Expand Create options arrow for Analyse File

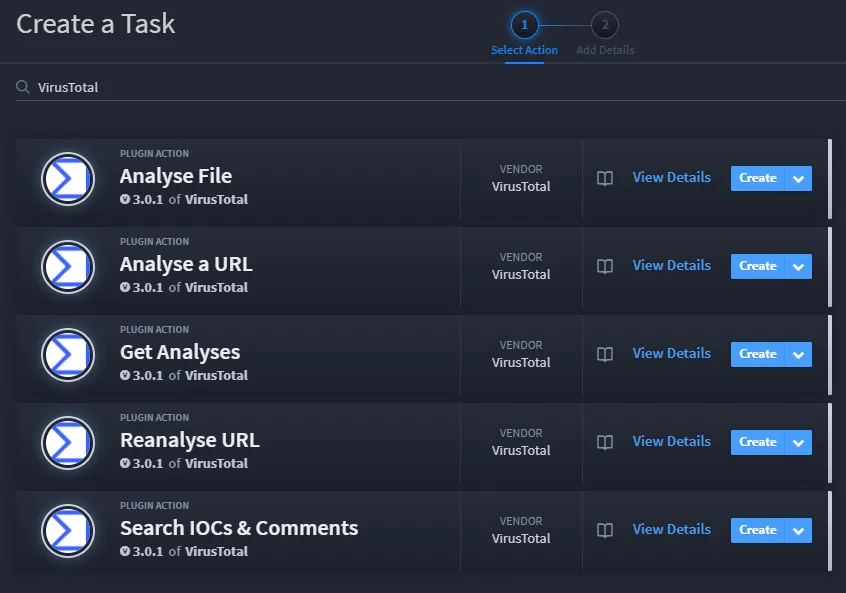(799, 179)
